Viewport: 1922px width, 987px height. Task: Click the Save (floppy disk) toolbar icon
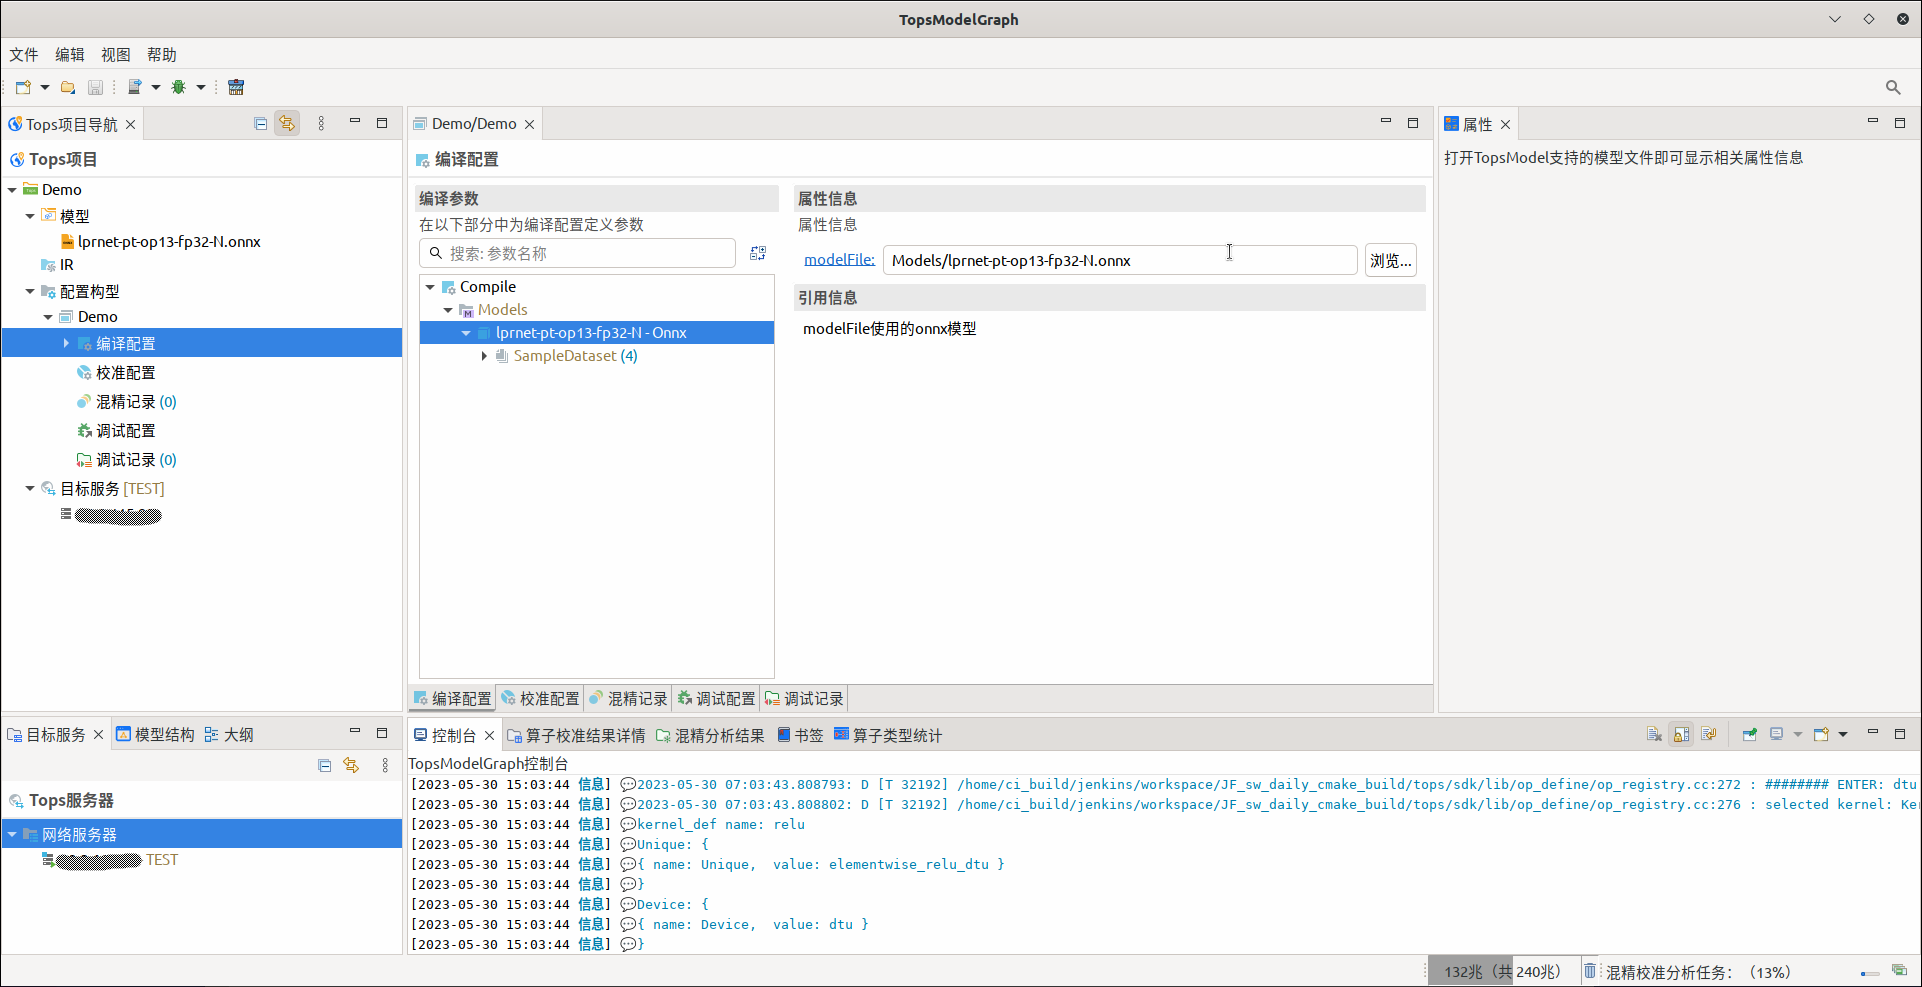(95, 87)
